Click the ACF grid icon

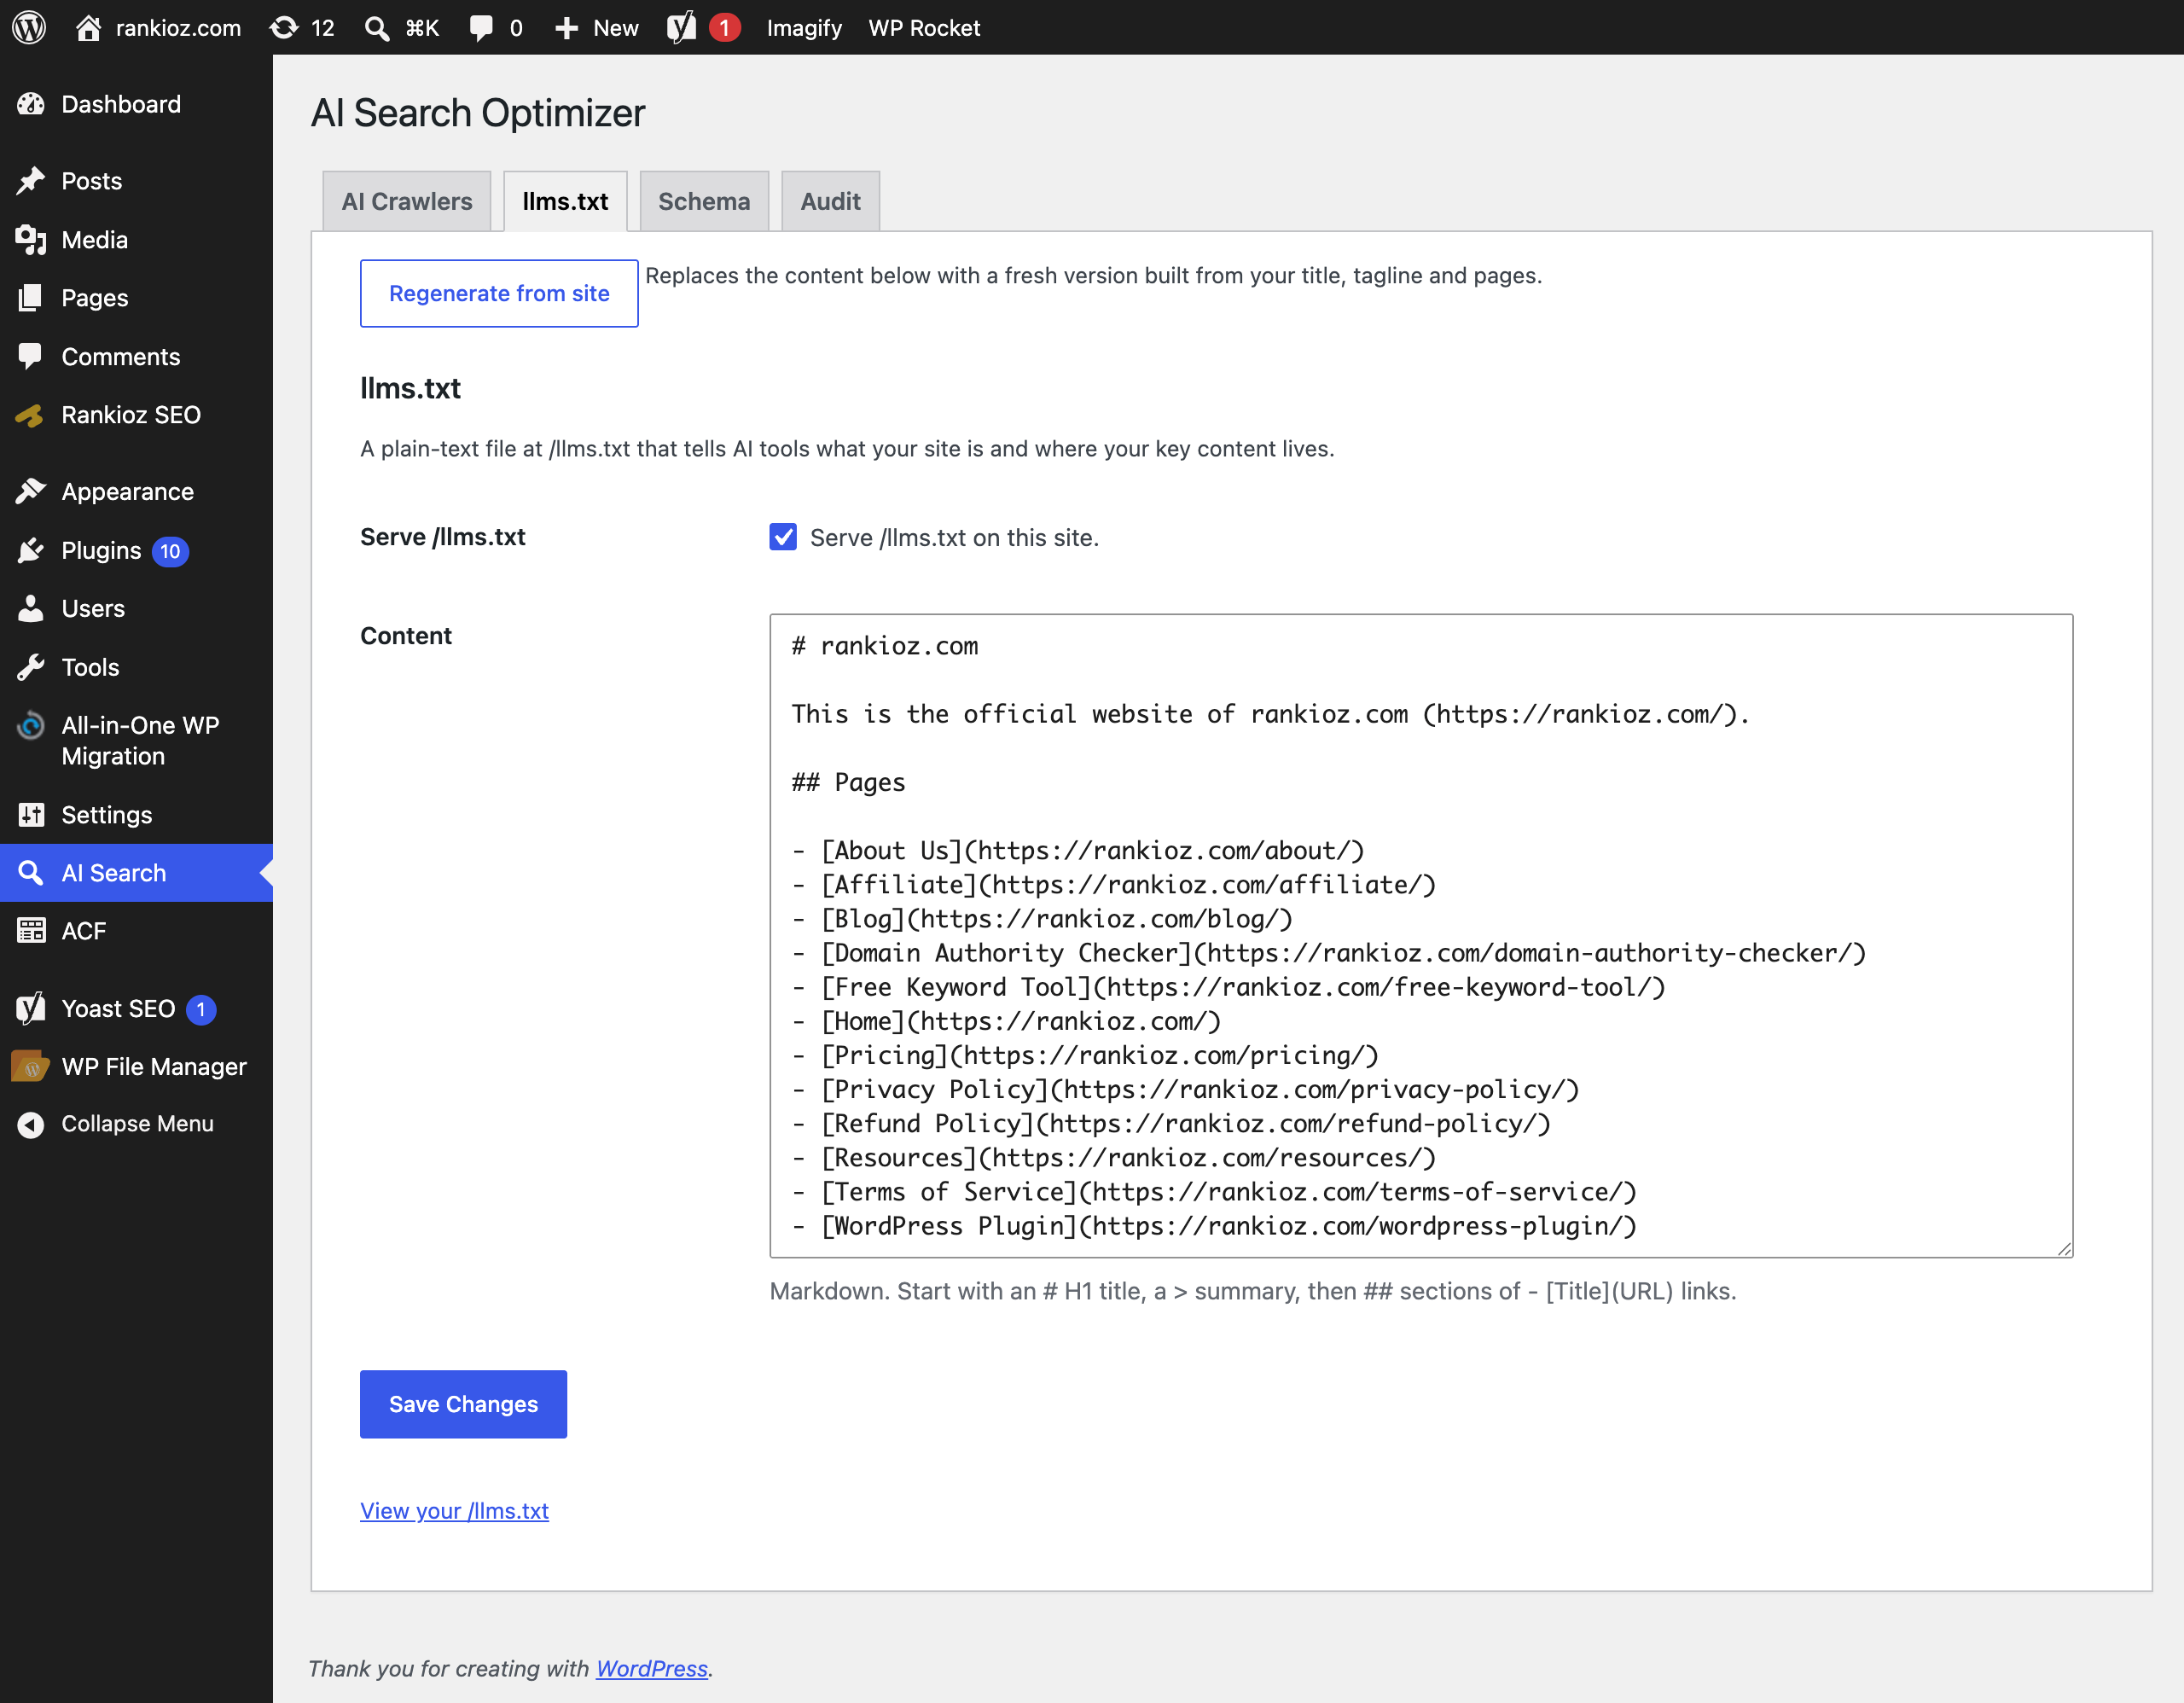[31, 931]
